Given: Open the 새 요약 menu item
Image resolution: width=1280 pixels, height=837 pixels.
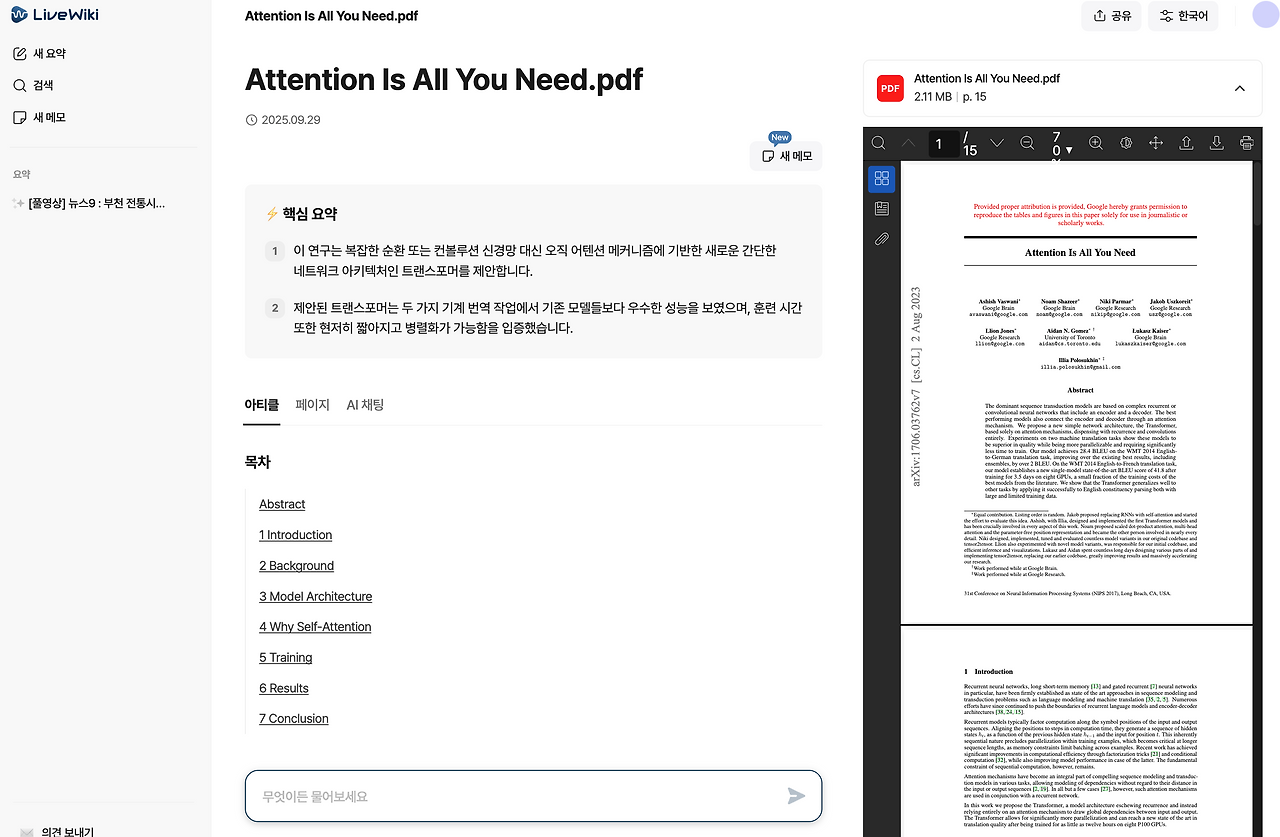Looking at the screenshot, I should coord(40,53).
